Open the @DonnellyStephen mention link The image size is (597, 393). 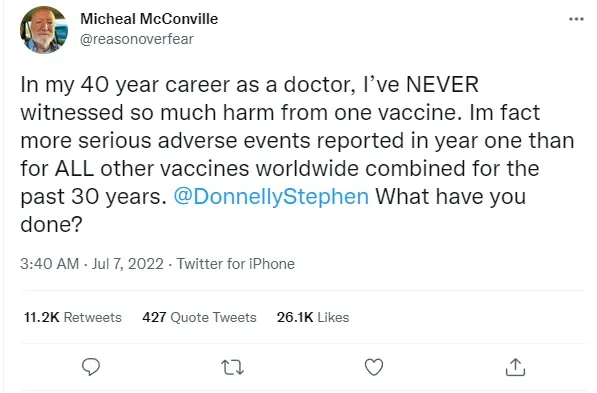[x=271, y=196]
